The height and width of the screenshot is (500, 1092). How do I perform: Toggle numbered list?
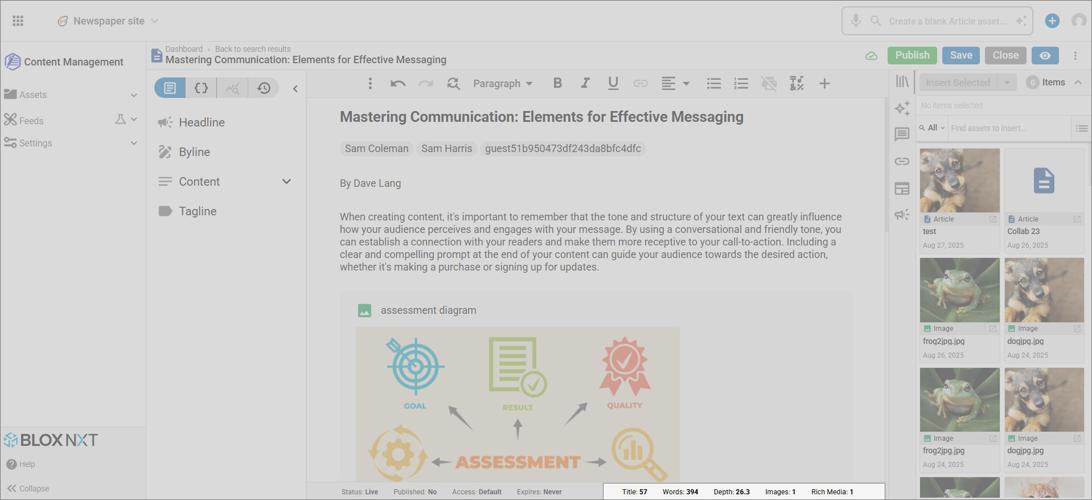[x=741, y=84]
